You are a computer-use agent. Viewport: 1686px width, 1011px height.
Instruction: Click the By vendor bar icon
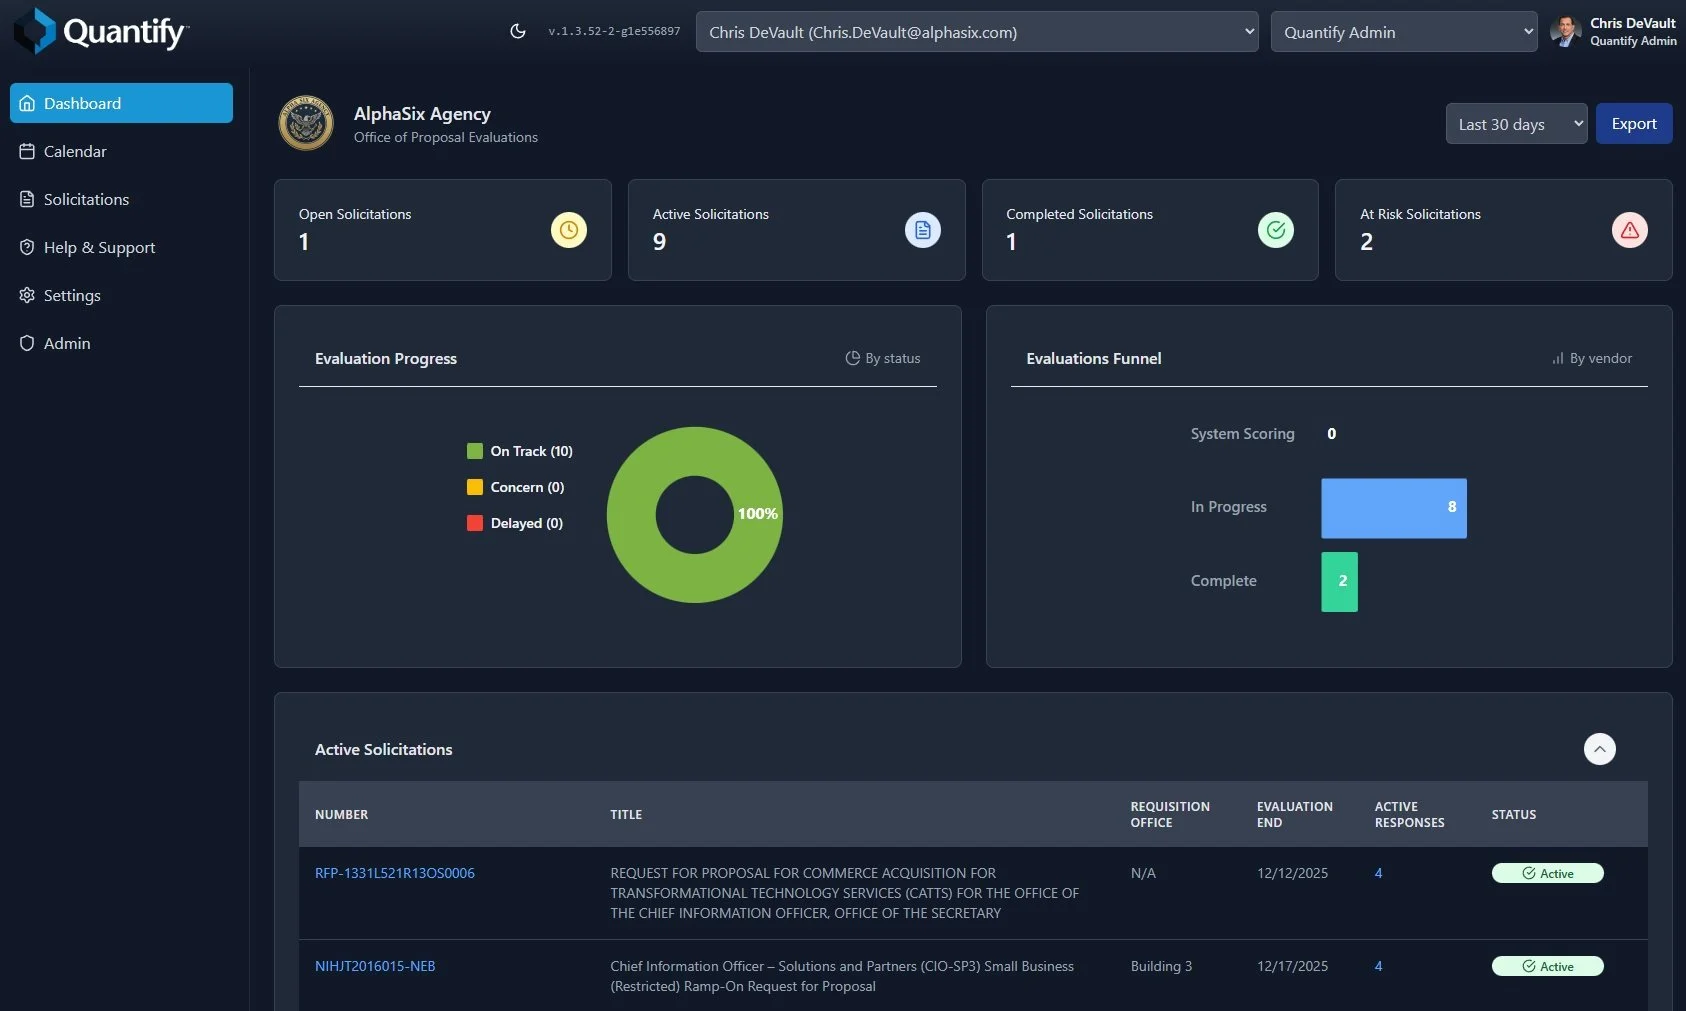1558,358
